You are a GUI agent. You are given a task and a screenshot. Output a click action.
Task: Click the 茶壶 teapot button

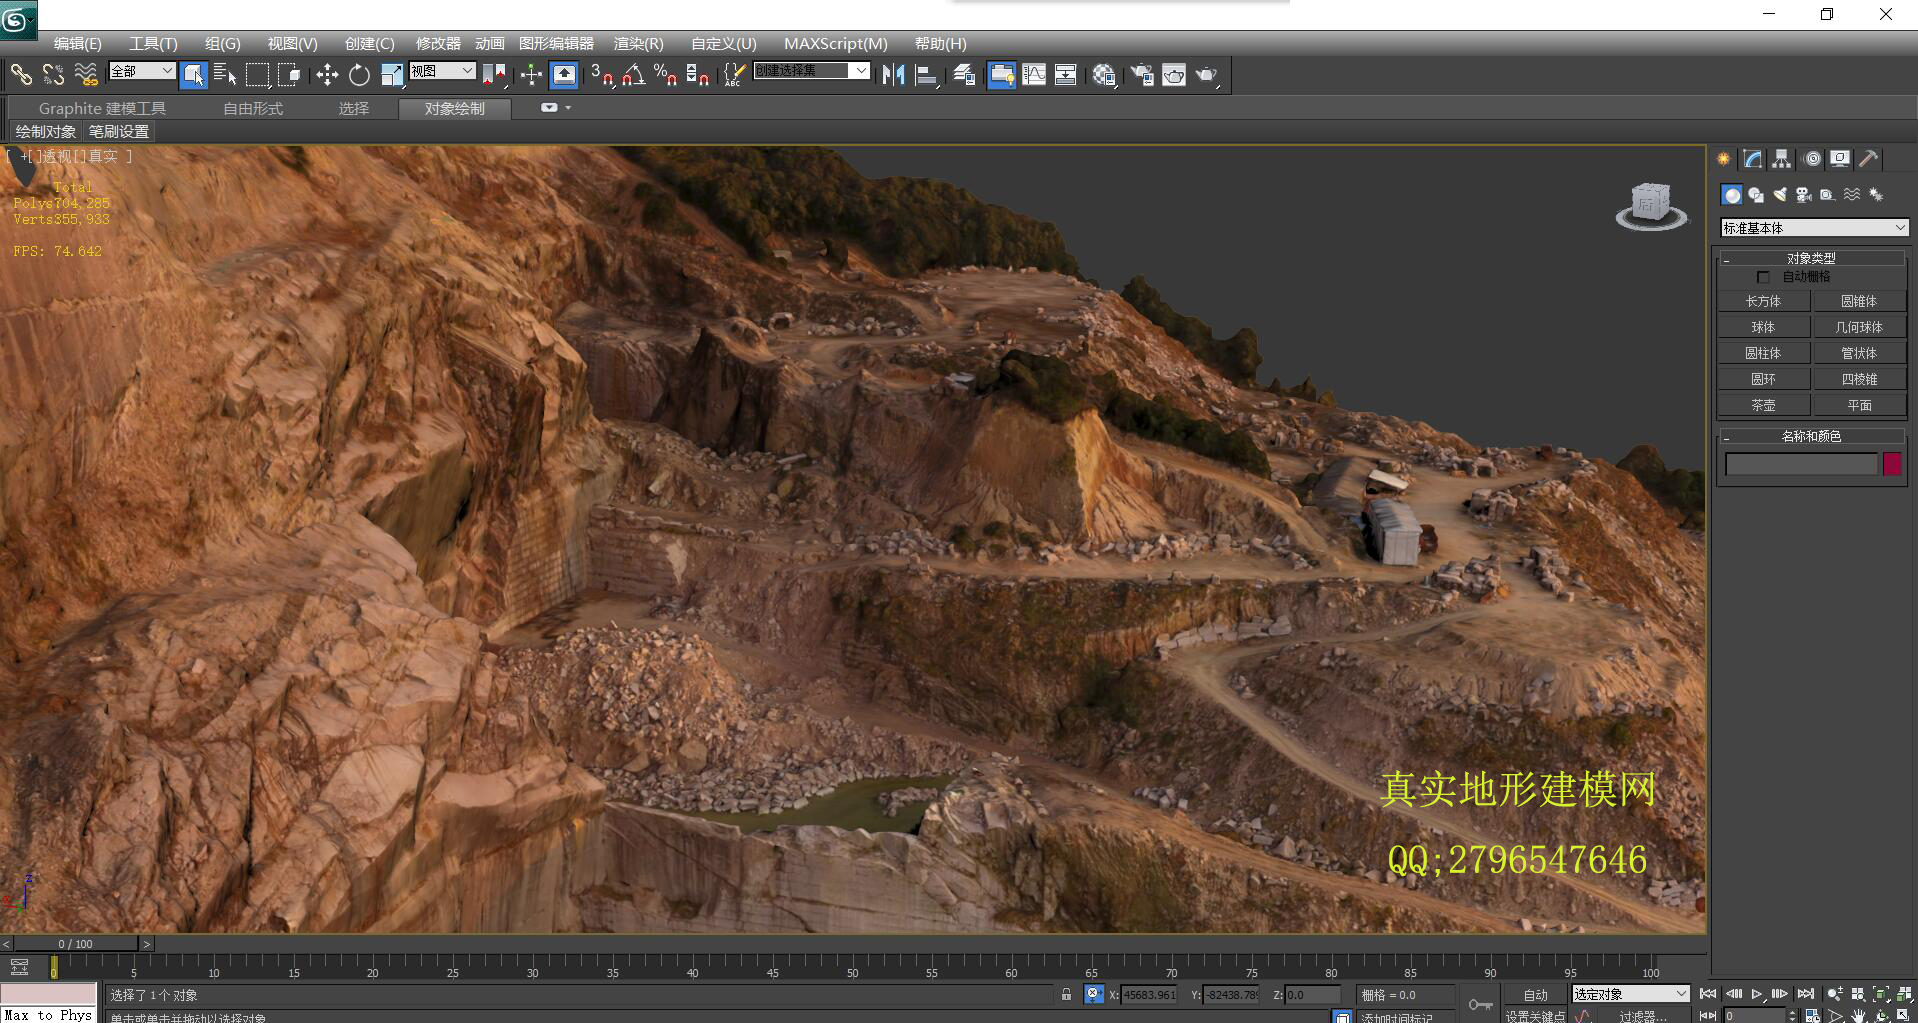pyautogui.click(x=1763, y=405)
